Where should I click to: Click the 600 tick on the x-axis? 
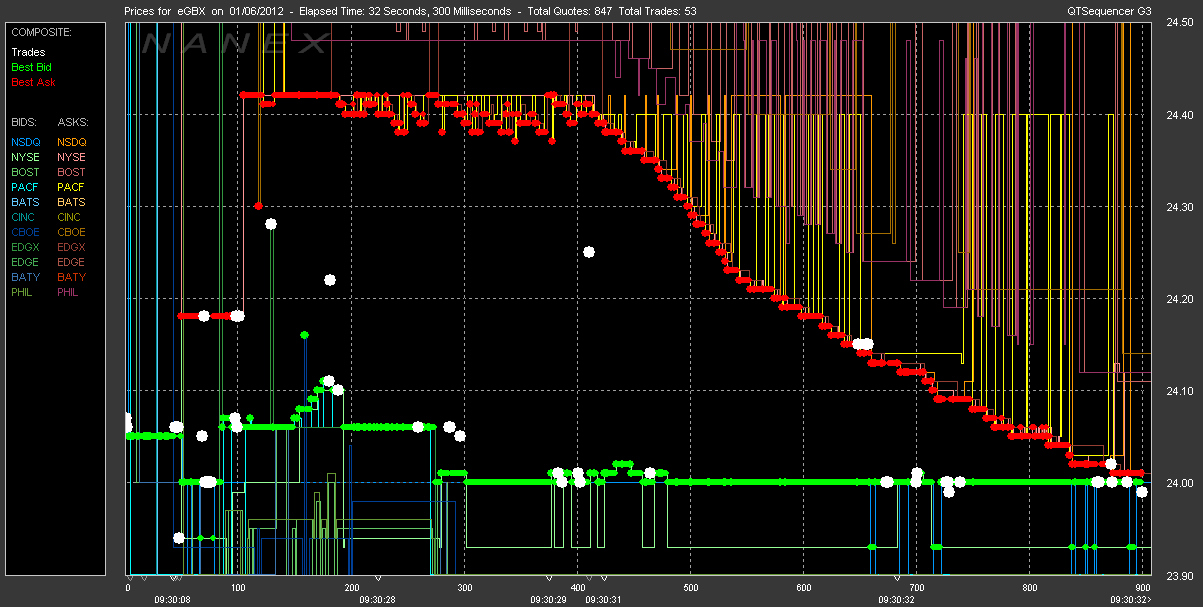pos(803,588)
